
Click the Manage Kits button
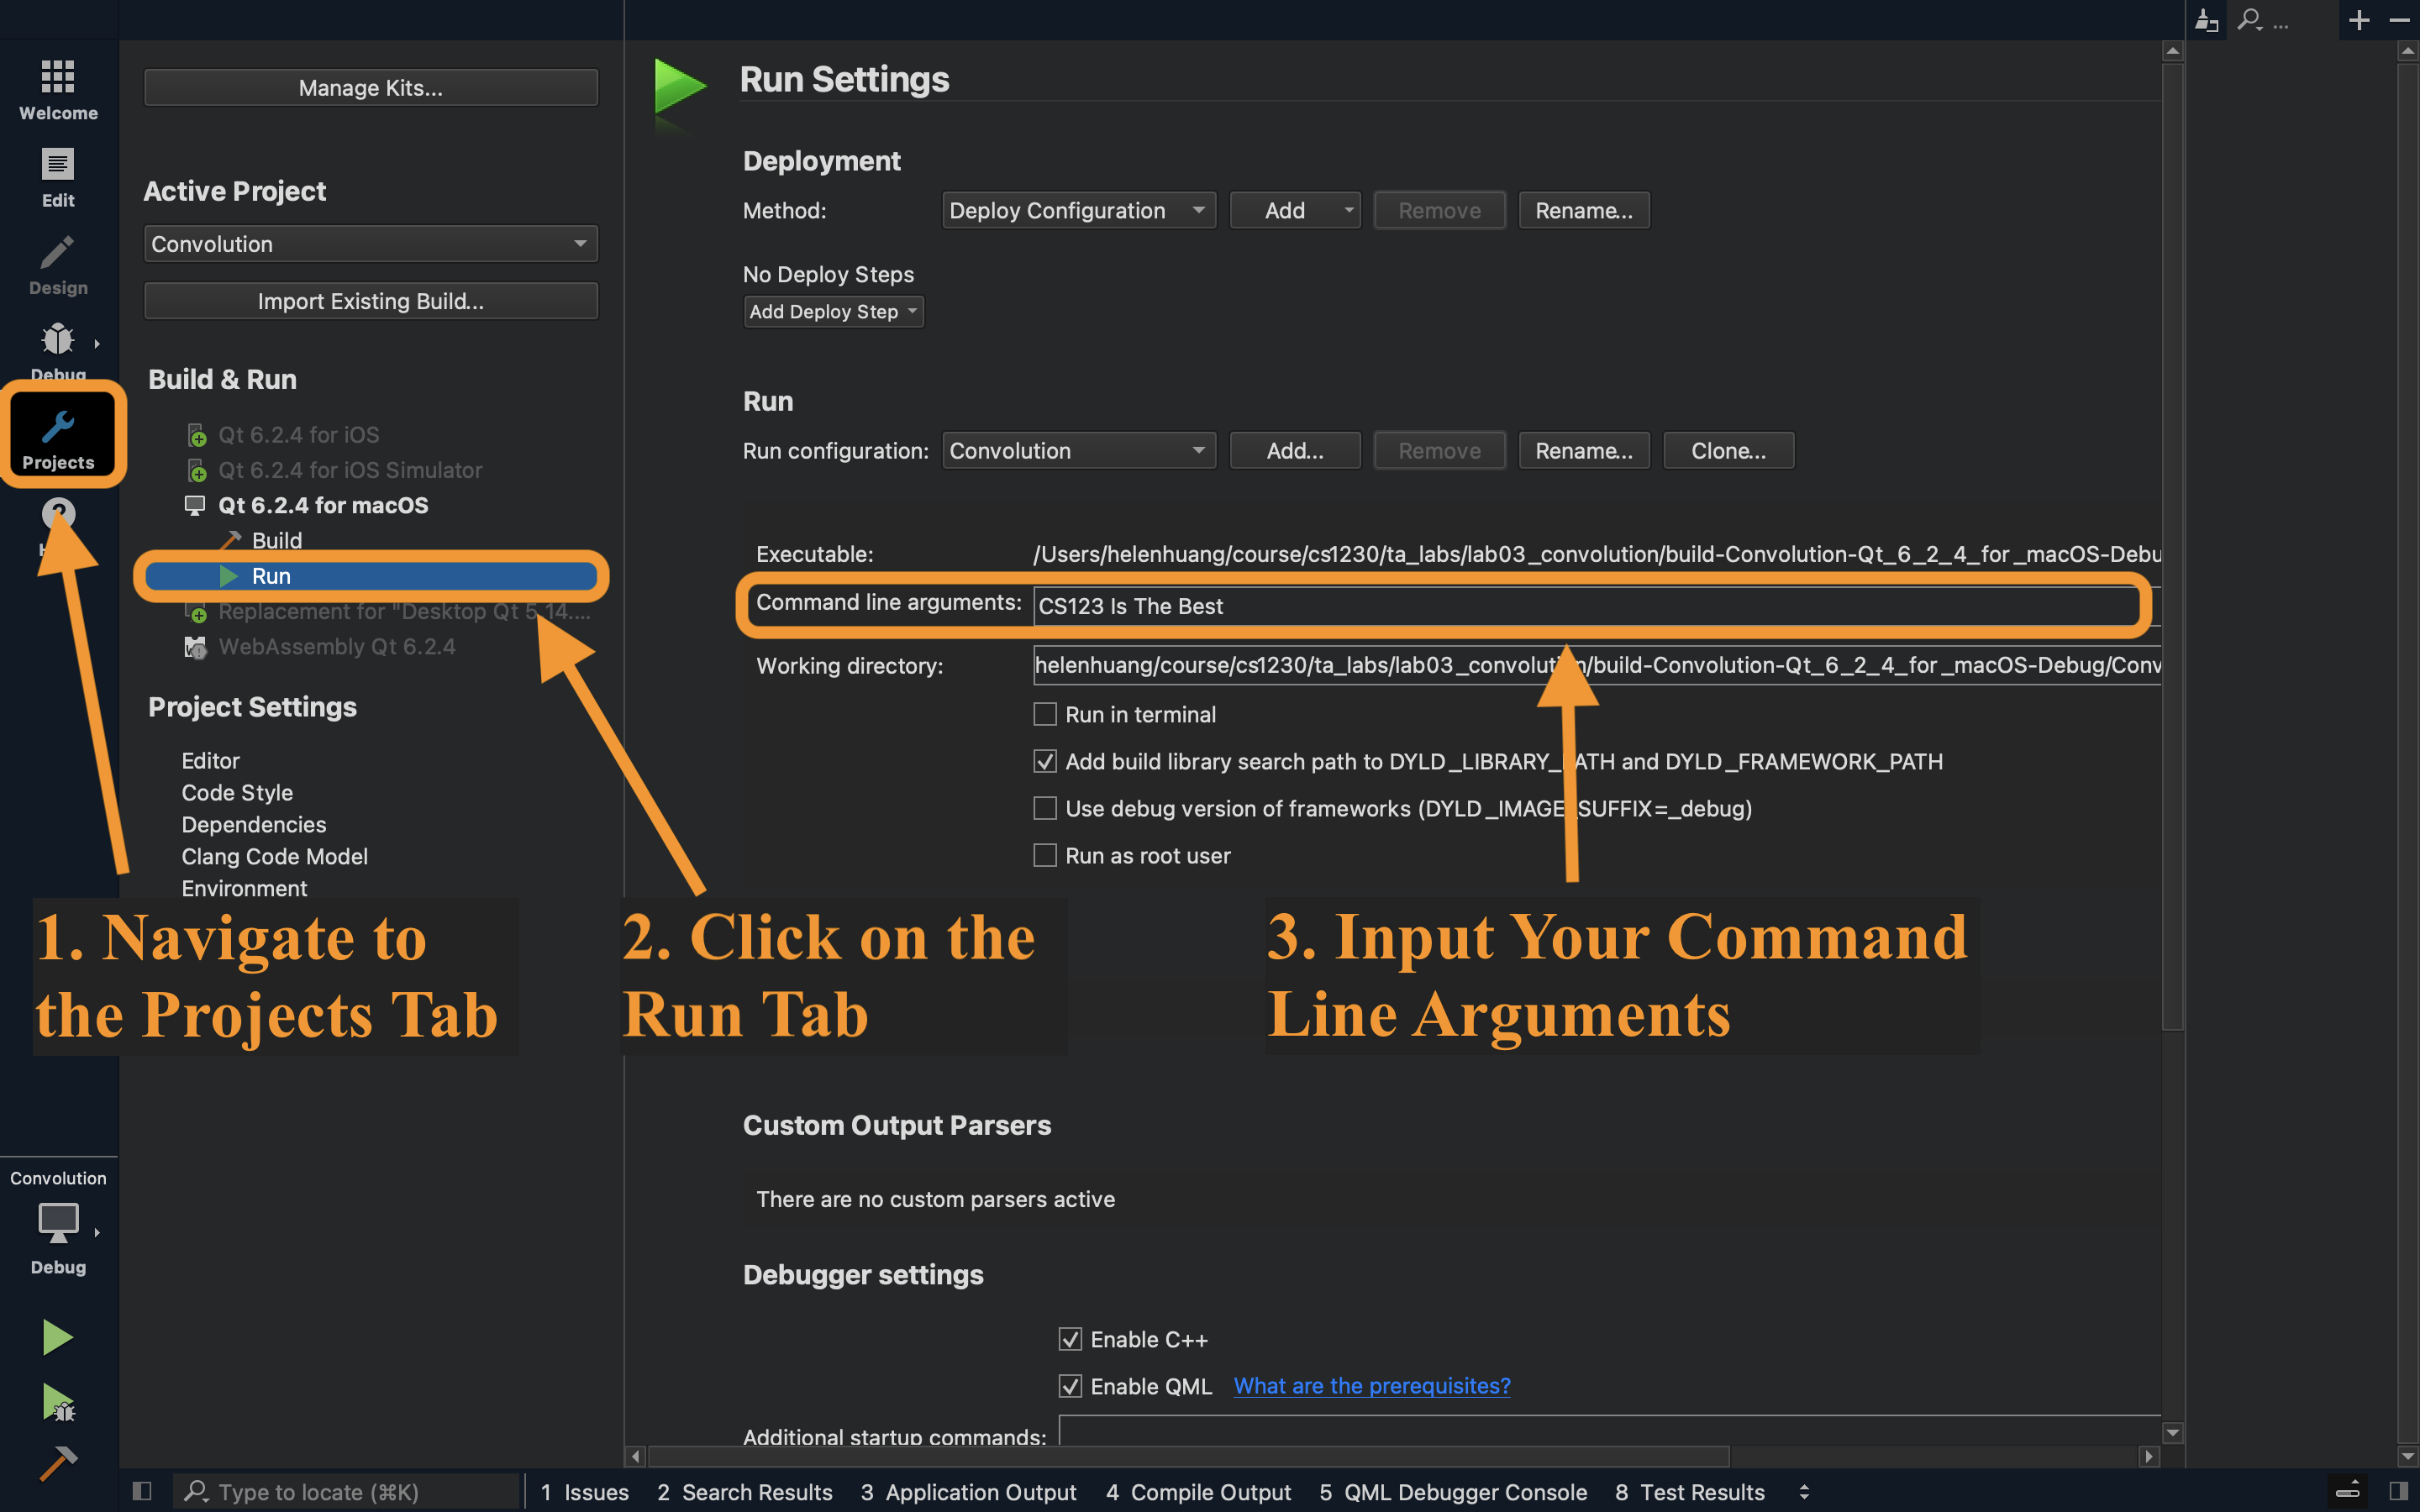point(371,87)
